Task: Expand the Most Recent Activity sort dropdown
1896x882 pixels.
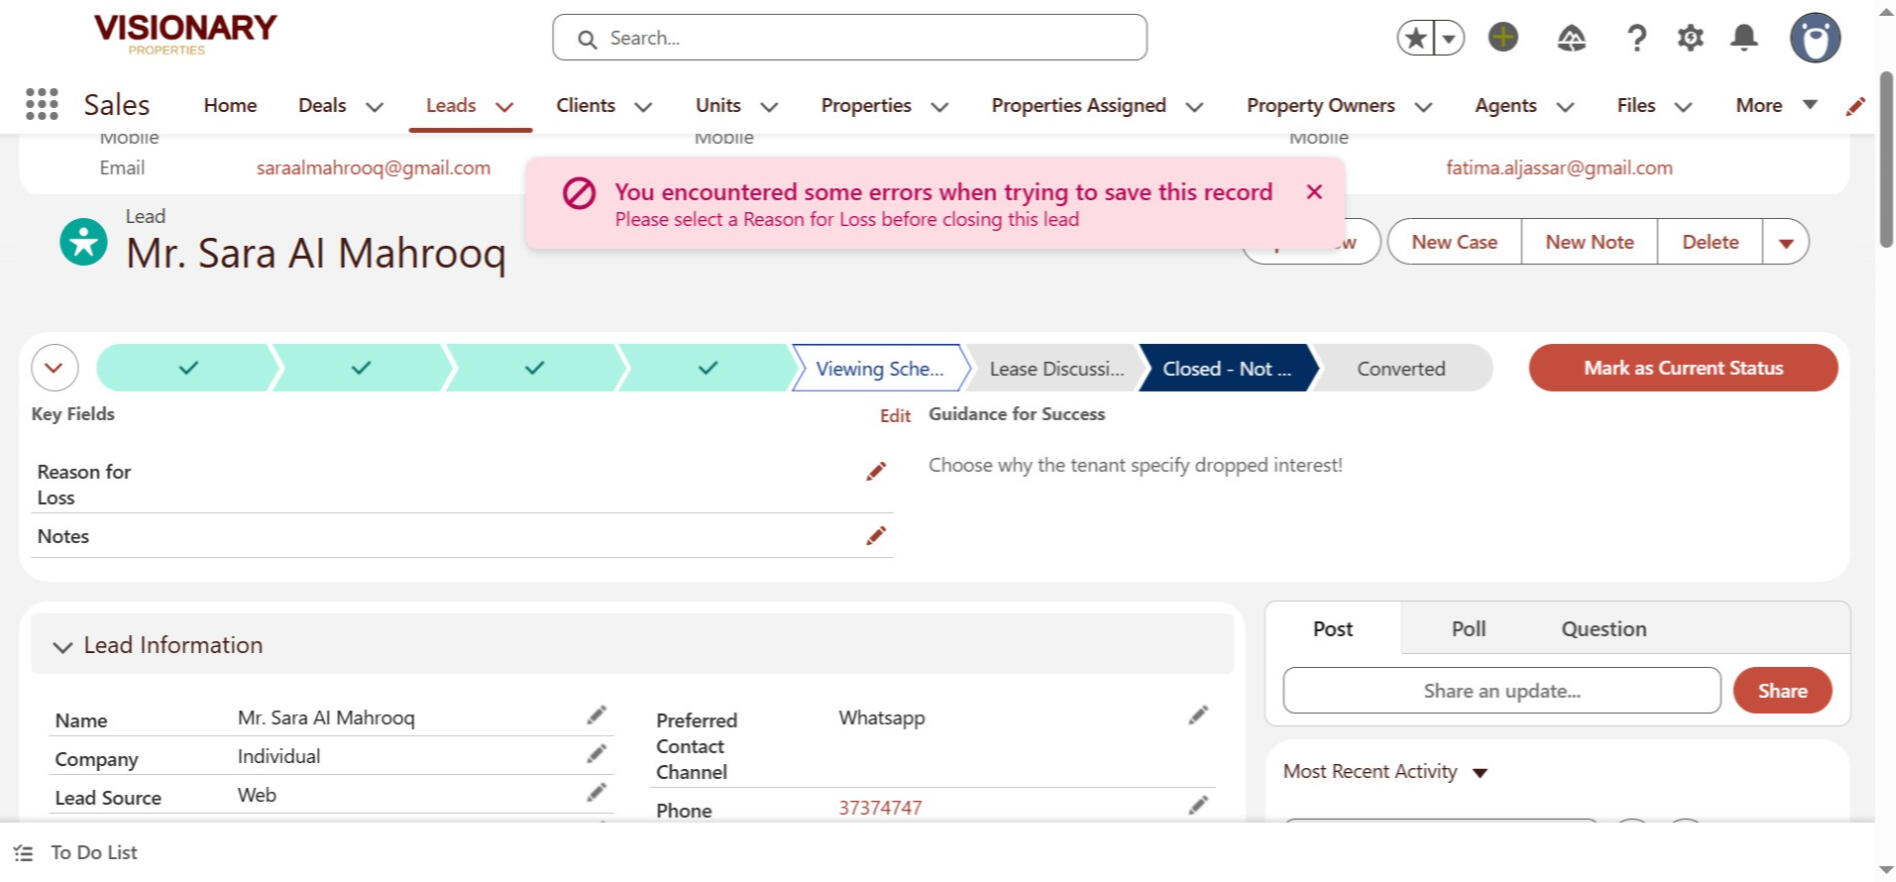Action: coord(1480,773)
